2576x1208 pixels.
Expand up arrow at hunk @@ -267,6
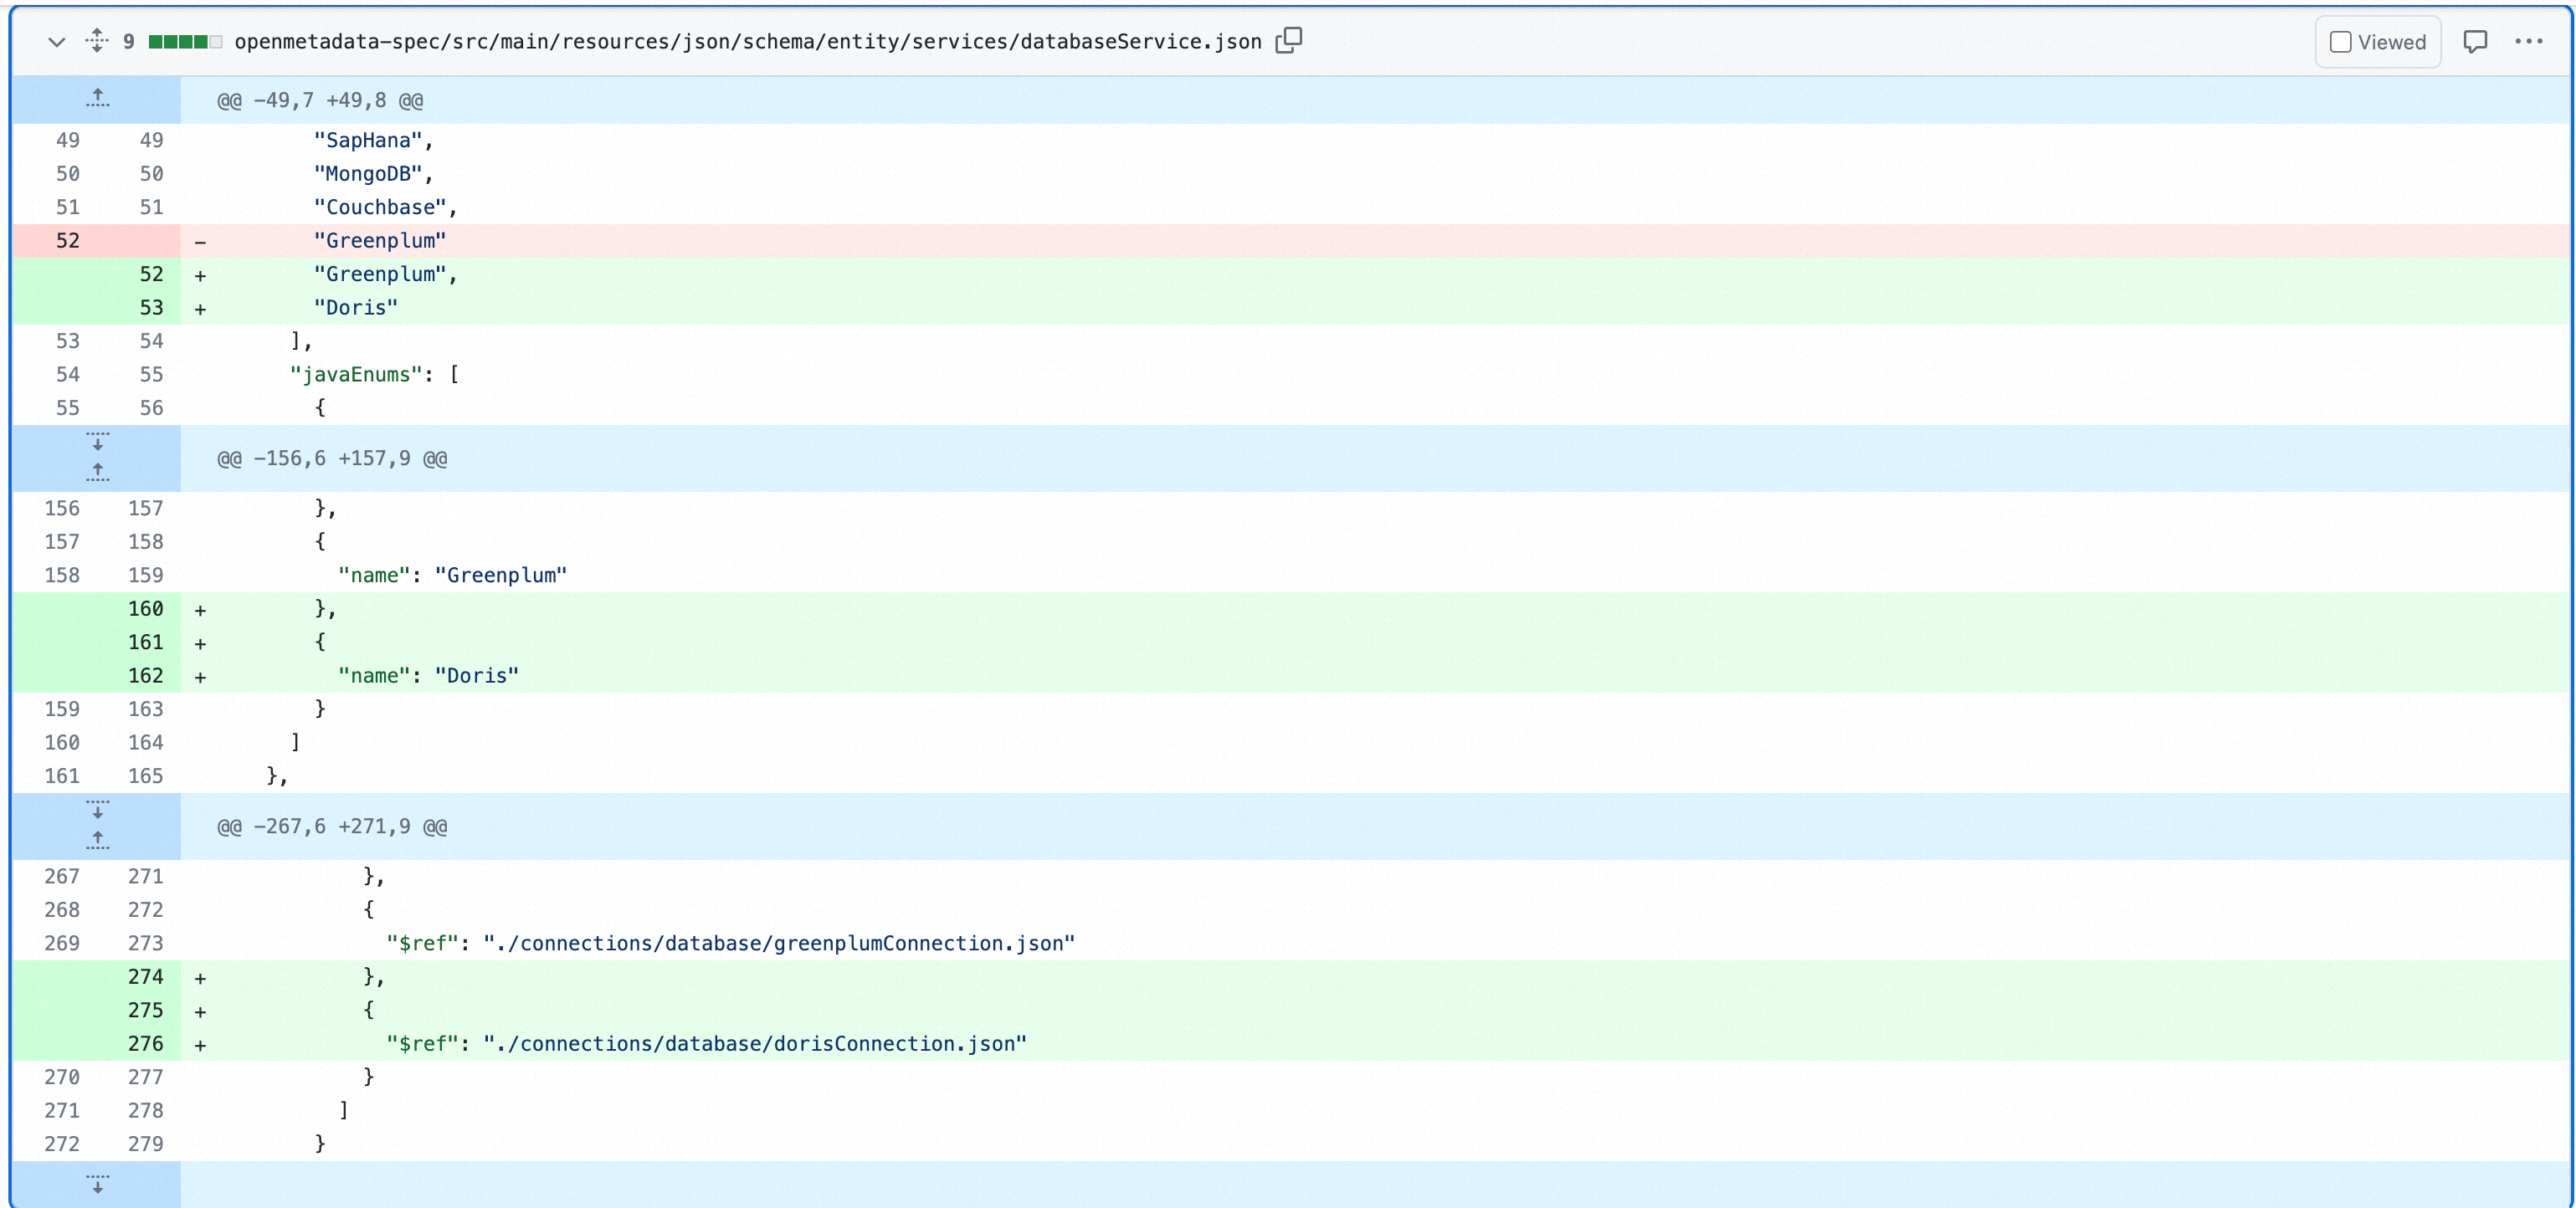97,840
